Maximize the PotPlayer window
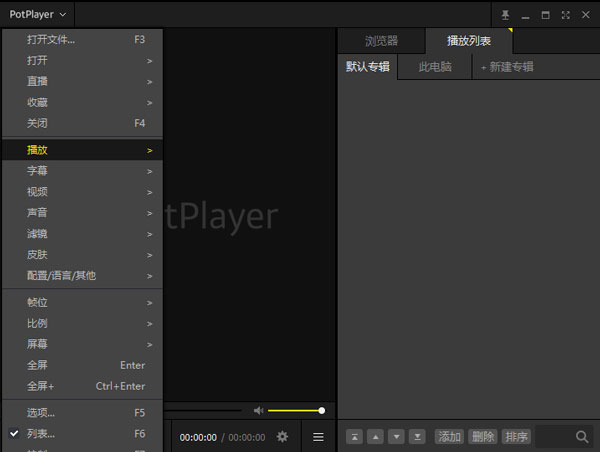 (x=545, y=15)
